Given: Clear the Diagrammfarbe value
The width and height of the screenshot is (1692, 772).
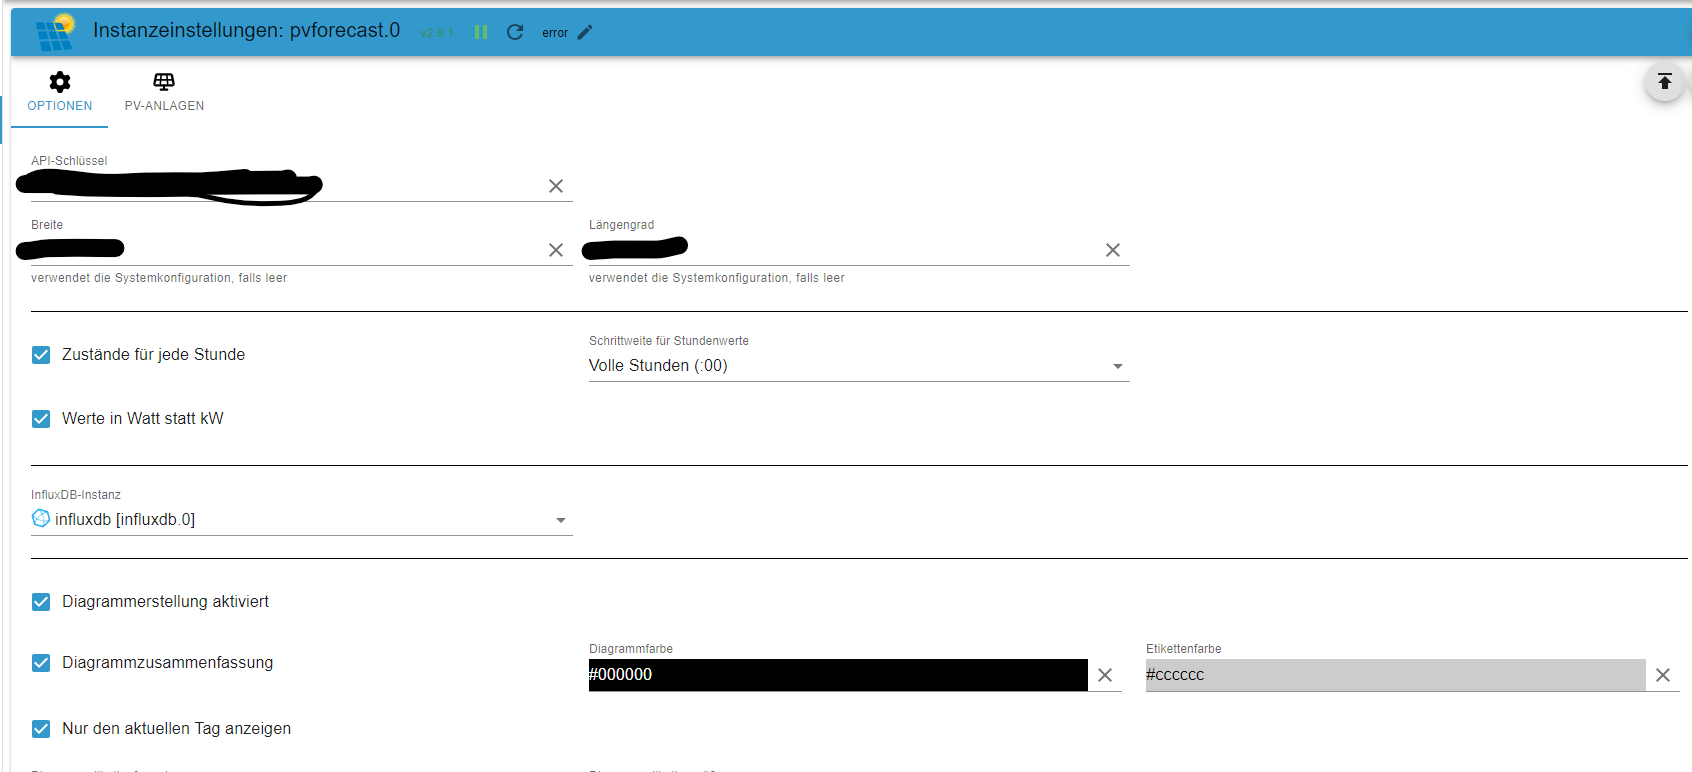Looking at the screenshot, I should tap(1105, 675).
